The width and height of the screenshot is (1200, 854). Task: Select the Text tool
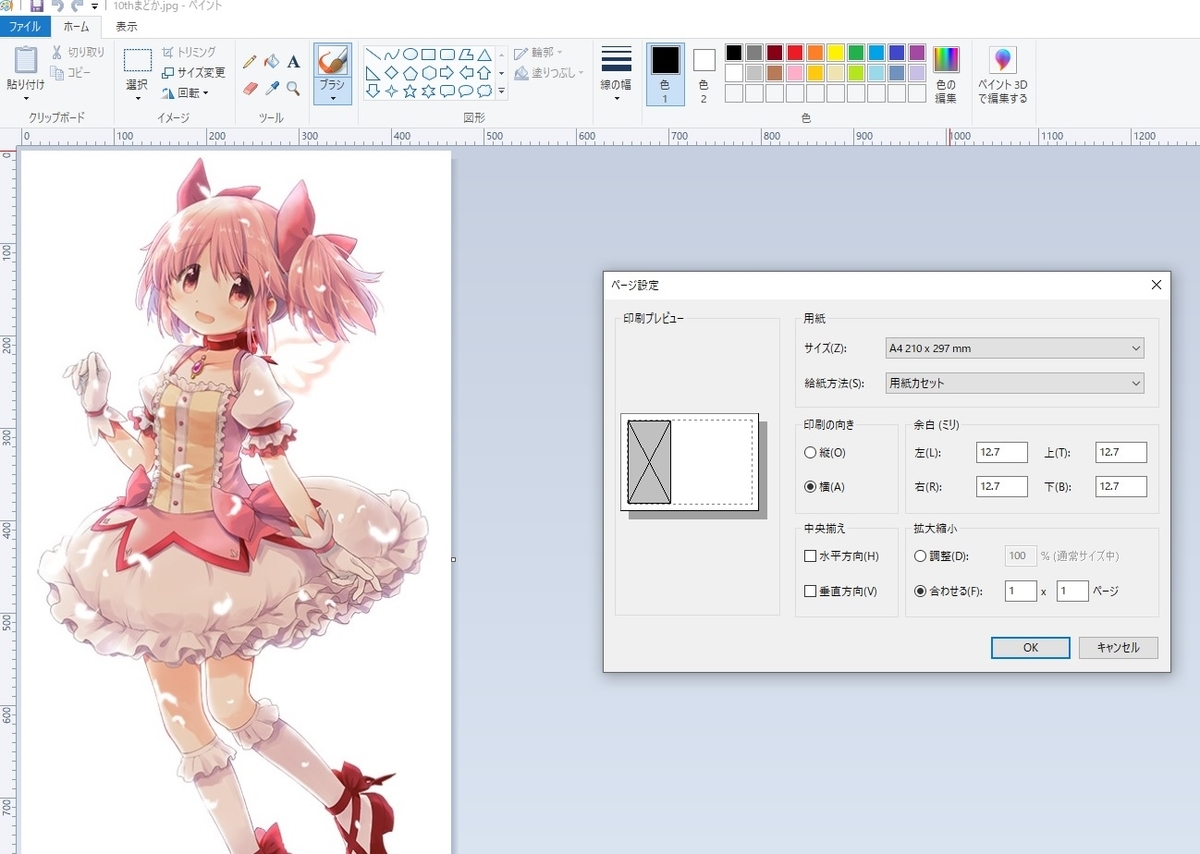click(x=293, y=62)
